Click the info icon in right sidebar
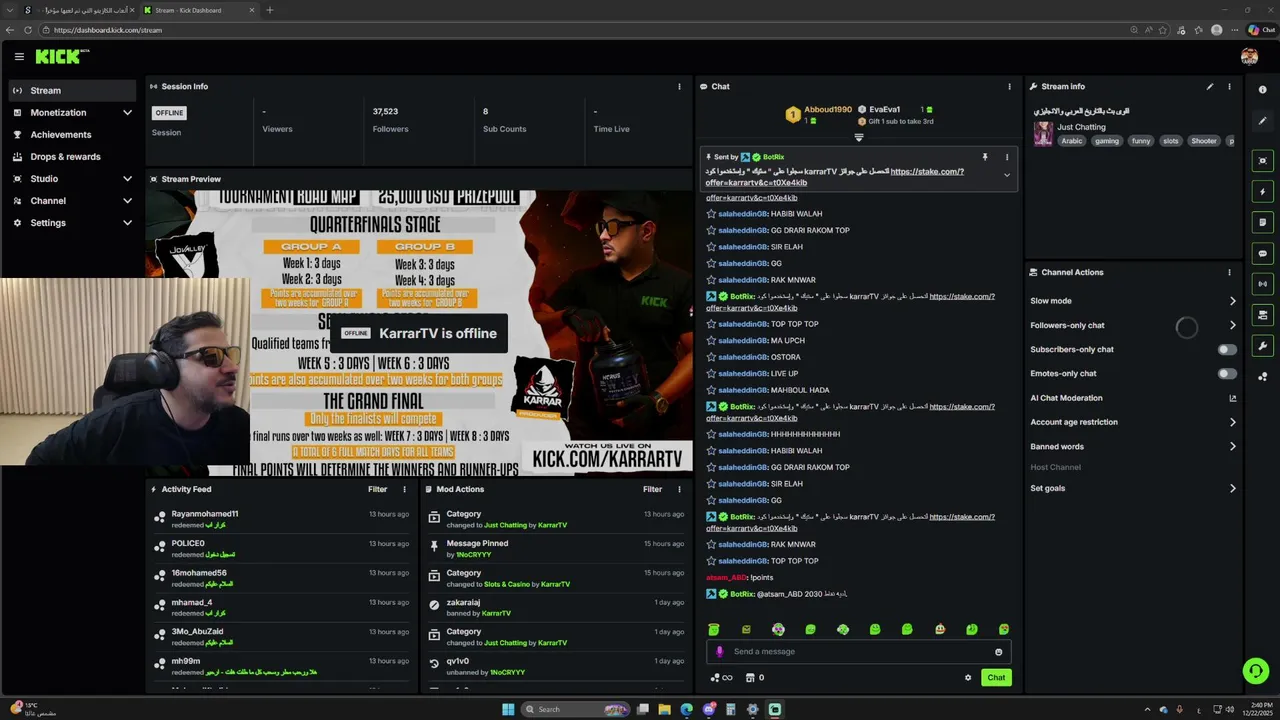Screen dimensions: 1280x720 pos(1263,90)
